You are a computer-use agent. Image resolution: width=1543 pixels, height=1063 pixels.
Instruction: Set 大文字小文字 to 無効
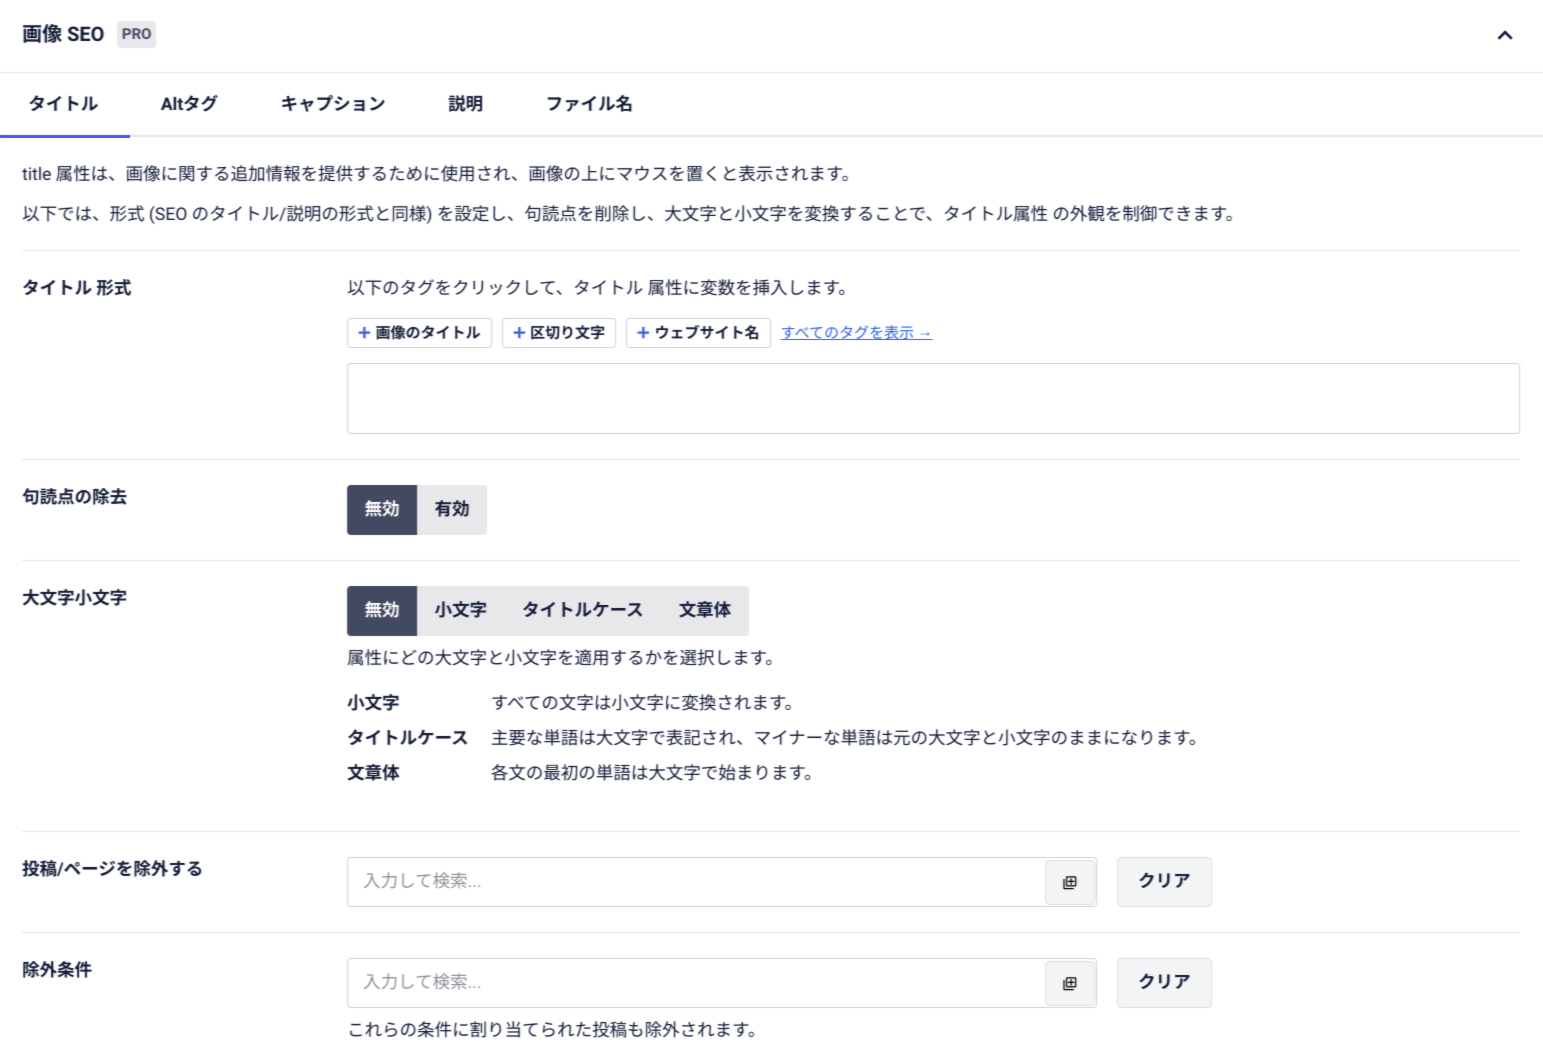[x=382, y=611]
